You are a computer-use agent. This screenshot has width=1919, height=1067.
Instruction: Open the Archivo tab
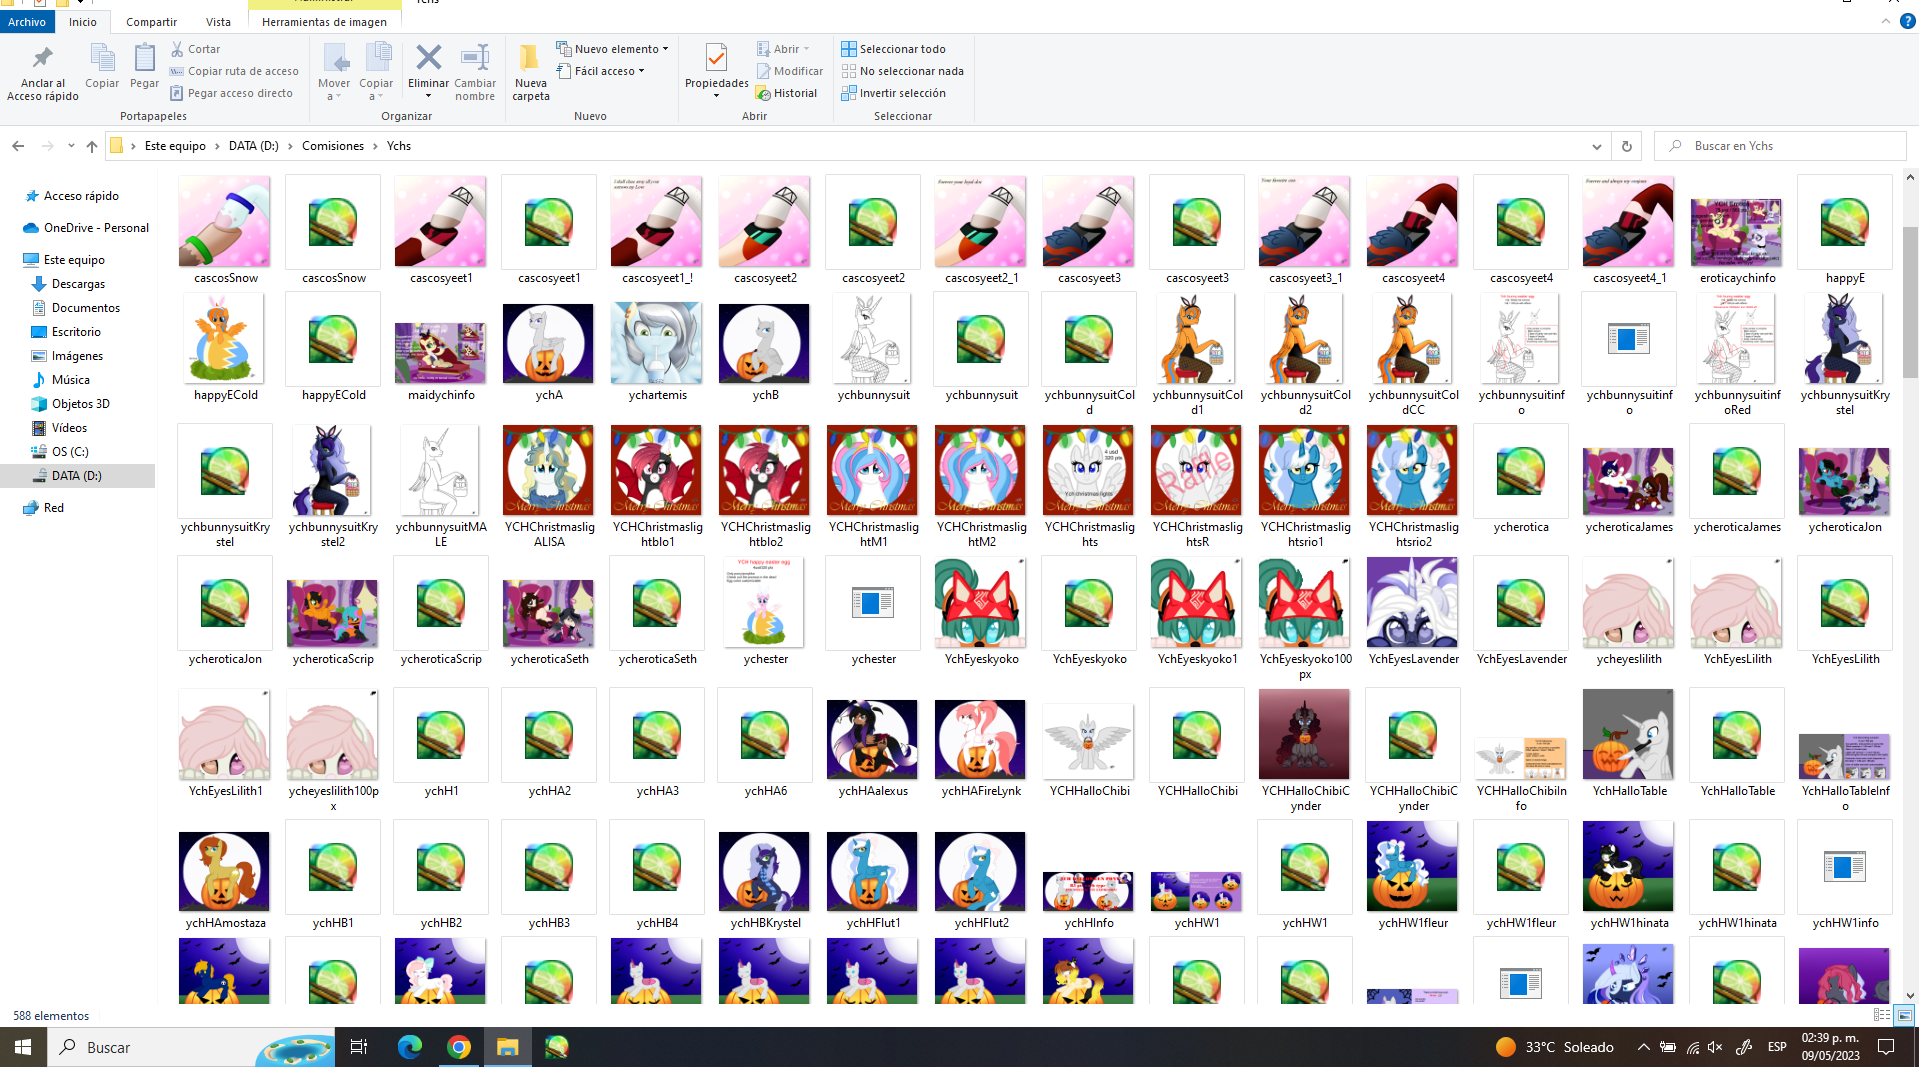click(x=27, y=22)
